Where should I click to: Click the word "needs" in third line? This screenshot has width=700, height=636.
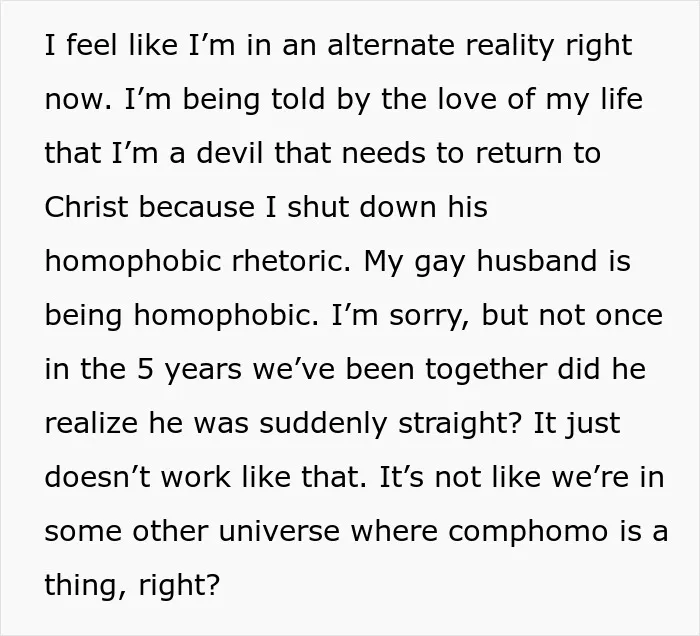[x=383, y=153]
